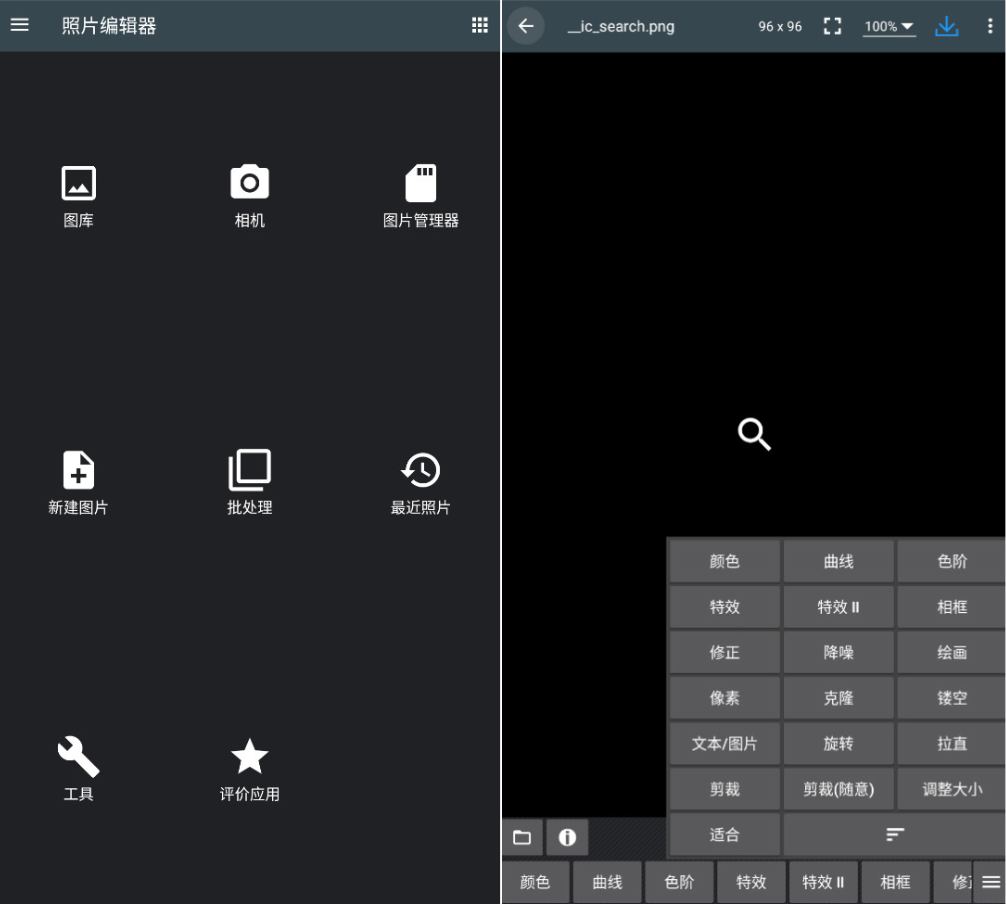1006x904 pixels.
Task: Open the 工具 wrench icon
Action: (x=79, y=757)
